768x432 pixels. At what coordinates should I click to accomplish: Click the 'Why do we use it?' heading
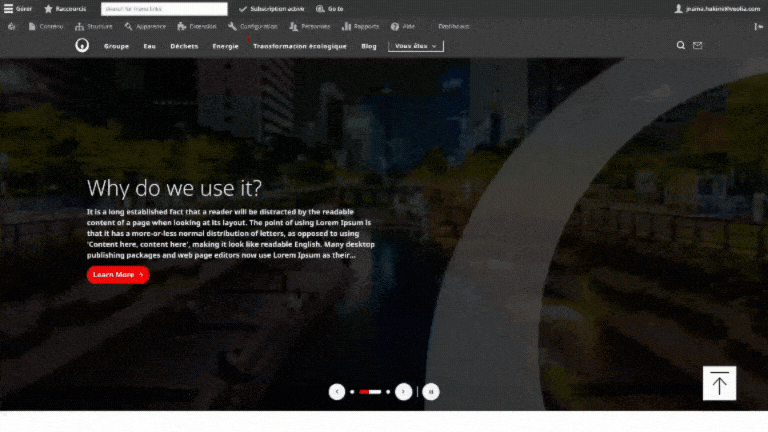(x=174, y=188)
